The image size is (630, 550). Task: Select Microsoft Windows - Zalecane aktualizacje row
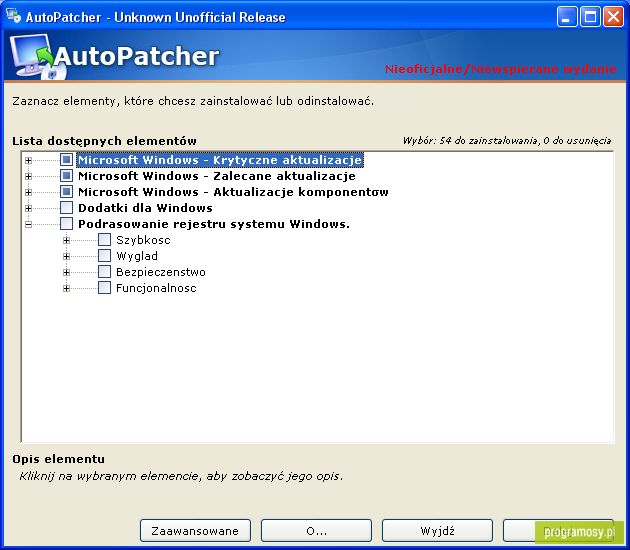217,176
